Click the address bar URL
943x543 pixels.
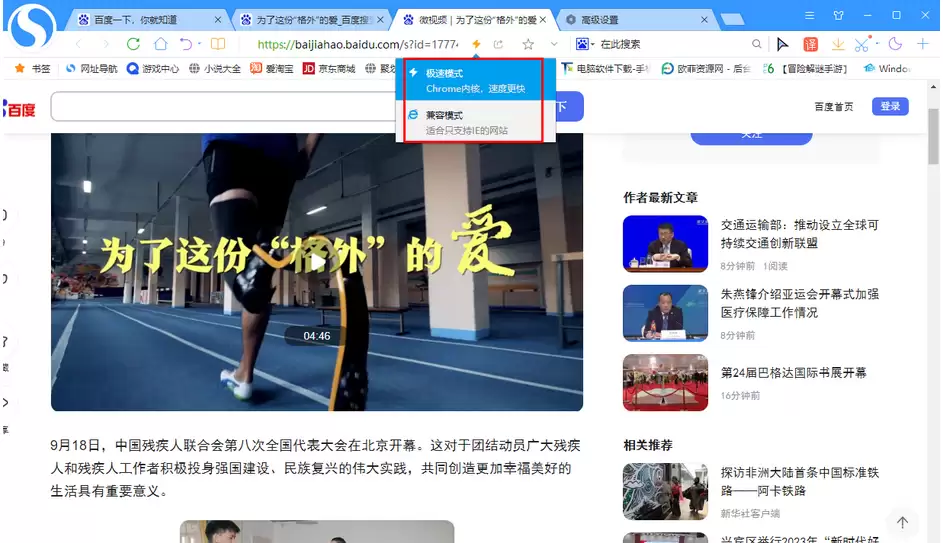(x=358, y=44)
